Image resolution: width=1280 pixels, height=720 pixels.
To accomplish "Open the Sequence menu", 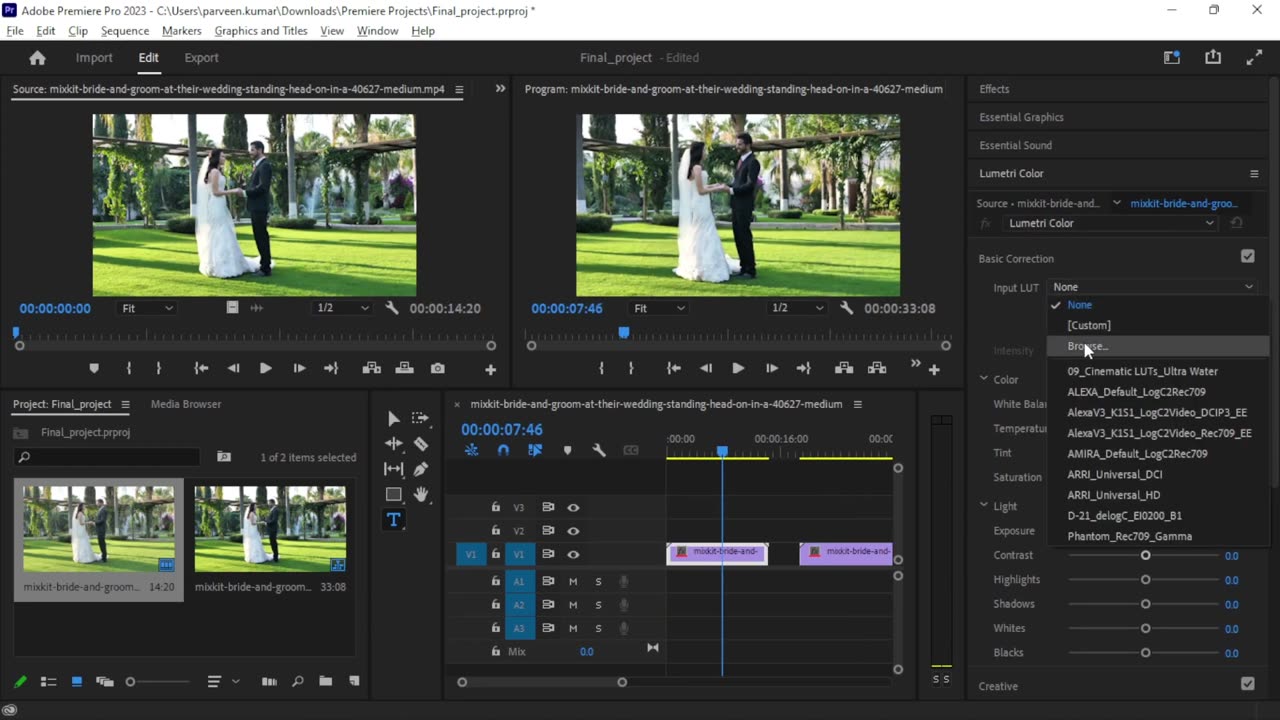I will (x=125, y=31).
